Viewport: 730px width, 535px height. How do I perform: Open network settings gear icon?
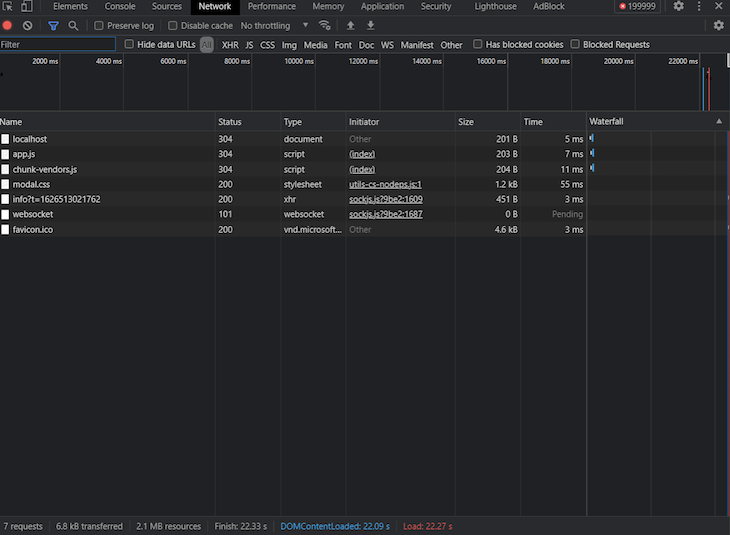[719, 26]
